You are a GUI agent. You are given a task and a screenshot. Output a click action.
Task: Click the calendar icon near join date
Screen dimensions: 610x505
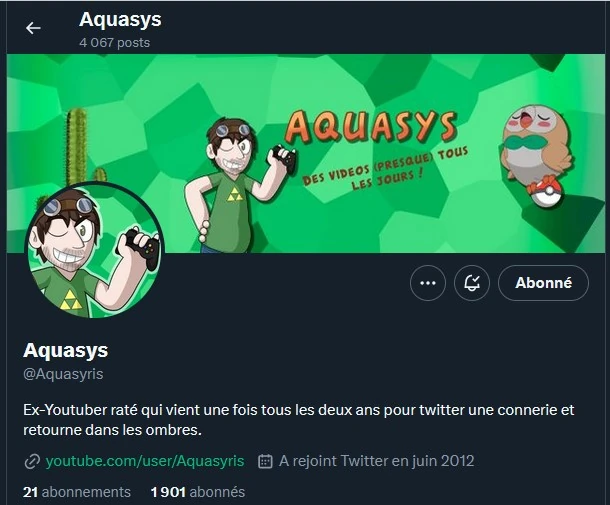click(x=265, y=461)
